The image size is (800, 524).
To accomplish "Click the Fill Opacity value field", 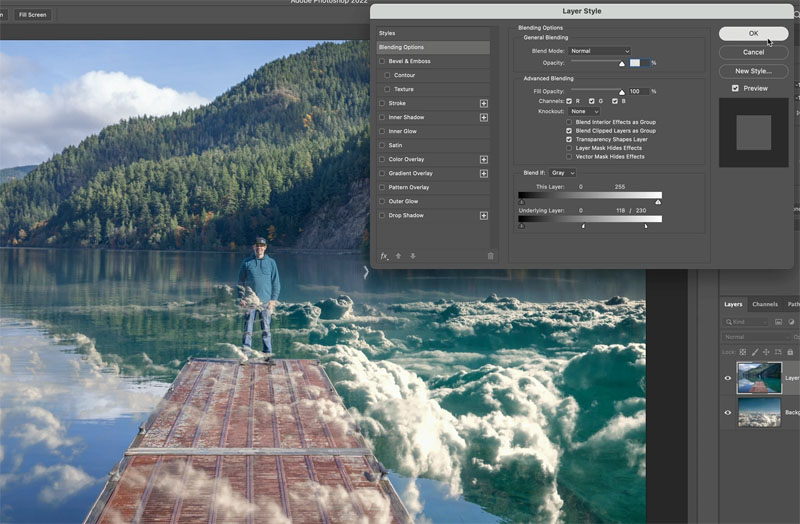I will 639,91.
